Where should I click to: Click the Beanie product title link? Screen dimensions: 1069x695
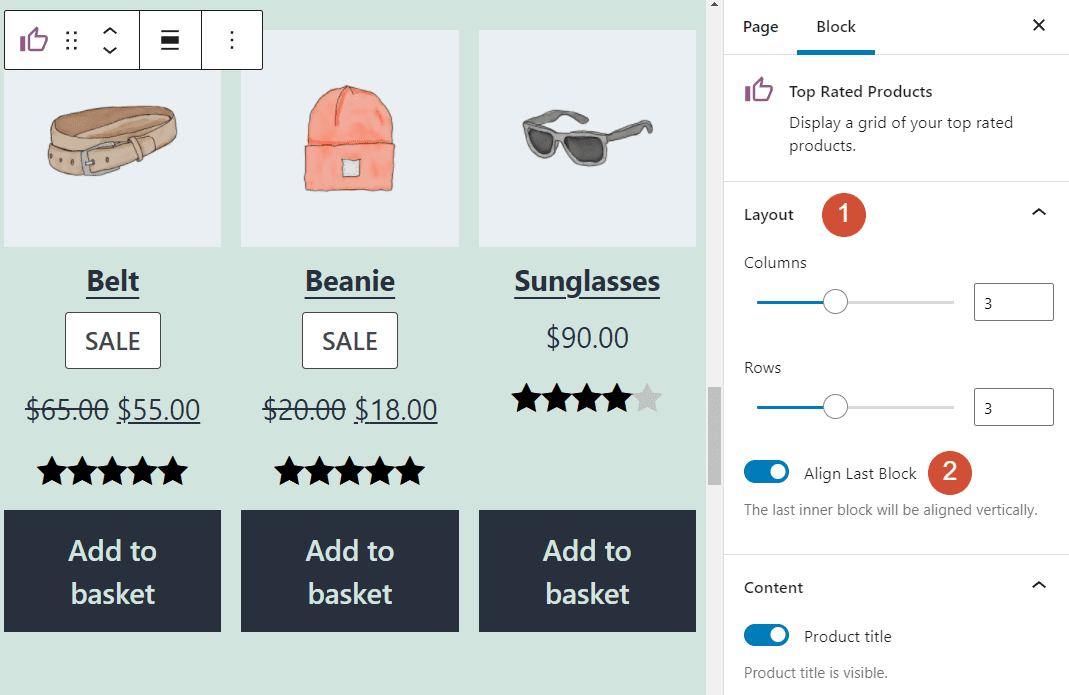coord(349,281)
